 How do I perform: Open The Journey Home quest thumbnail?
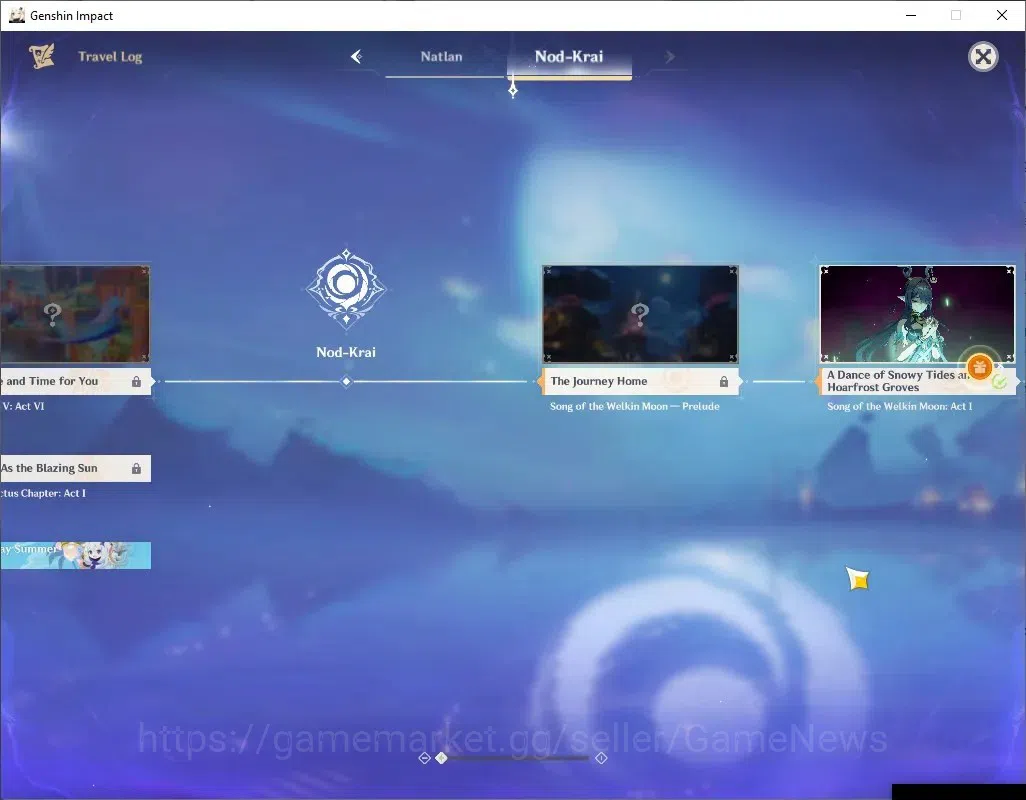point(641,314)
